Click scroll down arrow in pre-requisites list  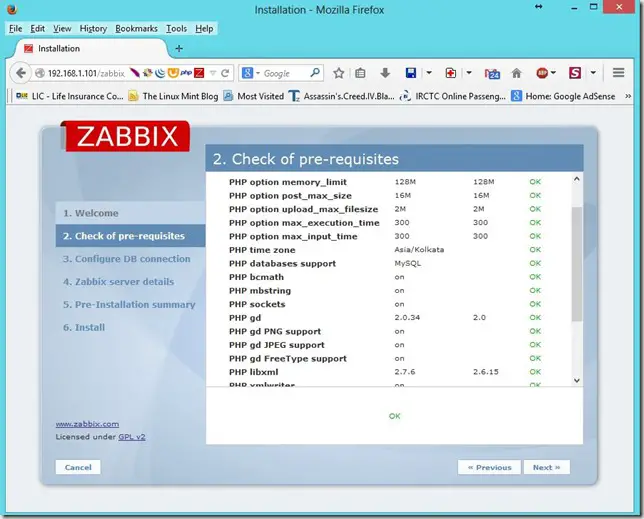coord(577,380)
